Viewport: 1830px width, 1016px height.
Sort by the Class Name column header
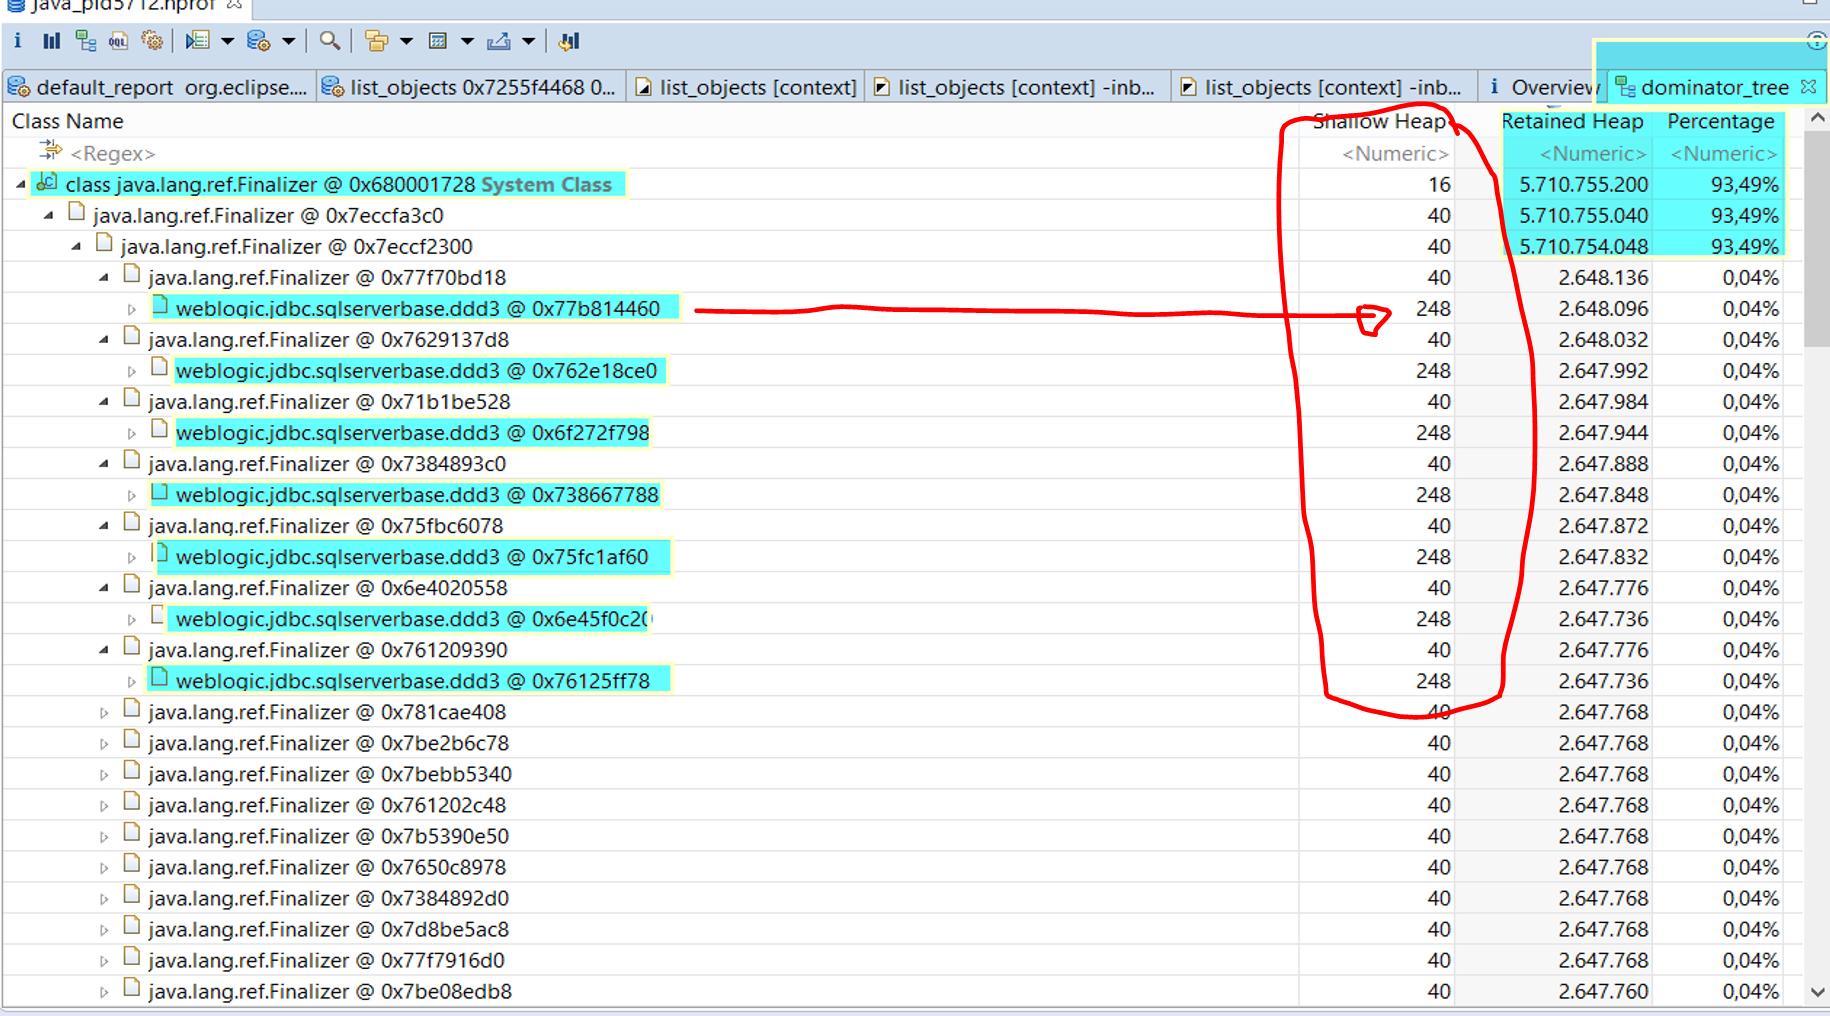(x=67, y=121)
